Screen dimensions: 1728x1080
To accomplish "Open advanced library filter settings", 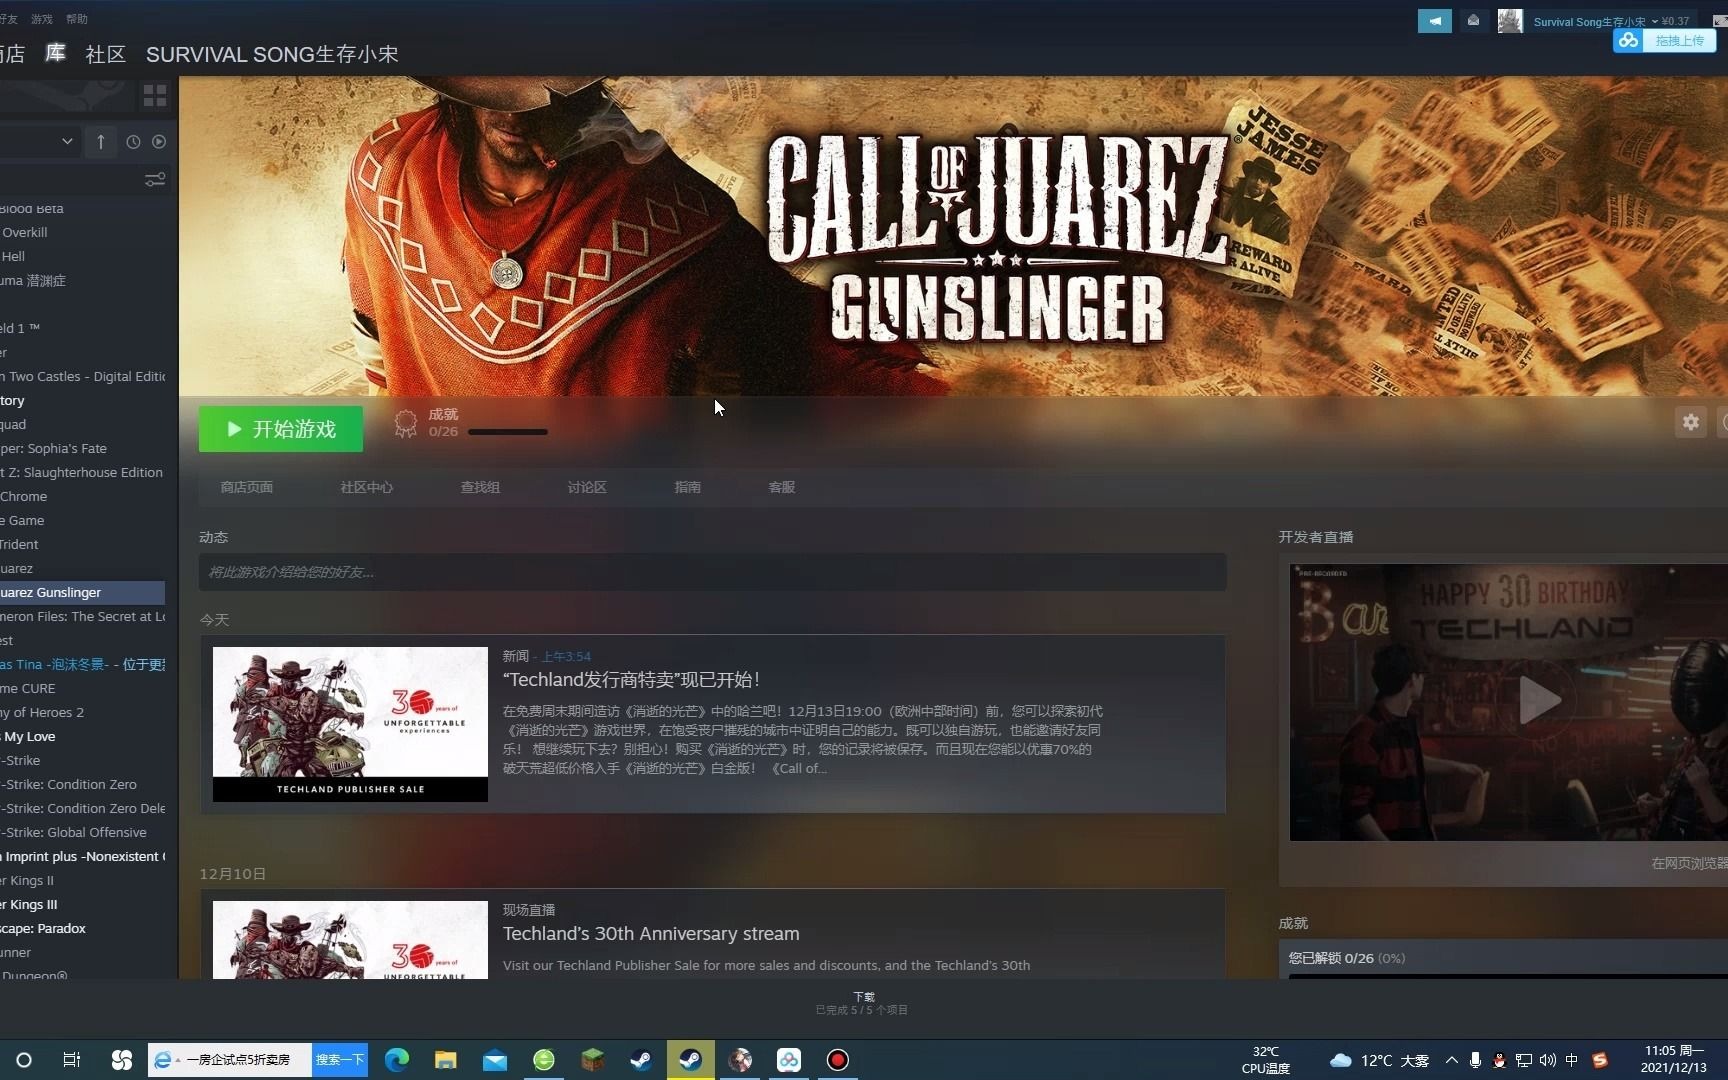I will coord(155,180).
